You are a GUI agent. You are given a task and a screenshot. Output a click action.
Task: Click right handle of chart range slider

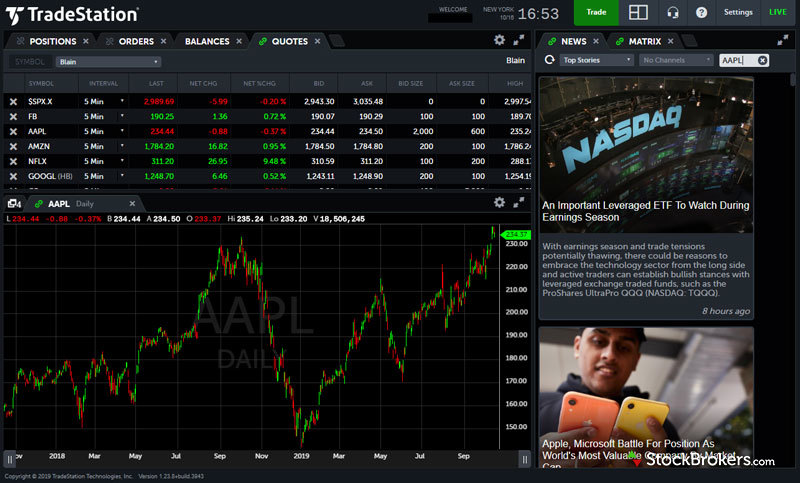[524, 460]
